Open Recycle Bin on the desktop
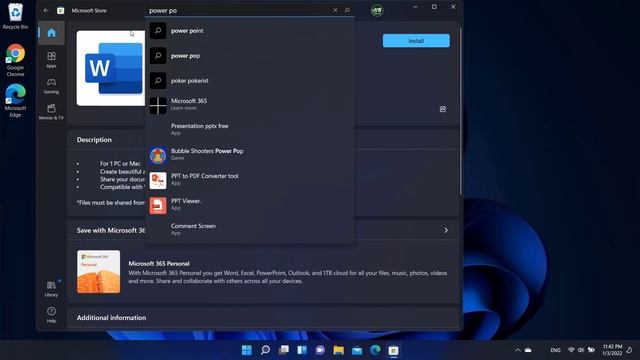 (x=15, y=16)
